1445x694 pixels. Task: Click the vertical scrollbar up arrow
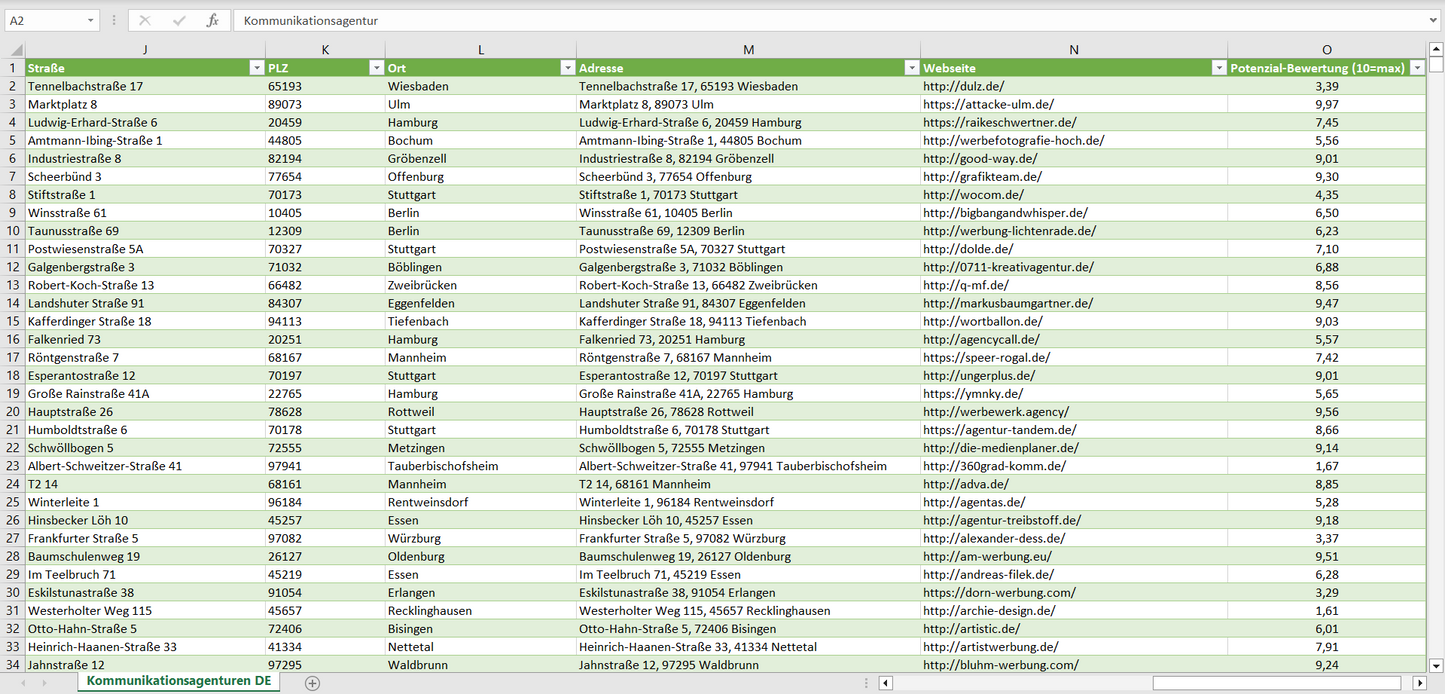1436,49
